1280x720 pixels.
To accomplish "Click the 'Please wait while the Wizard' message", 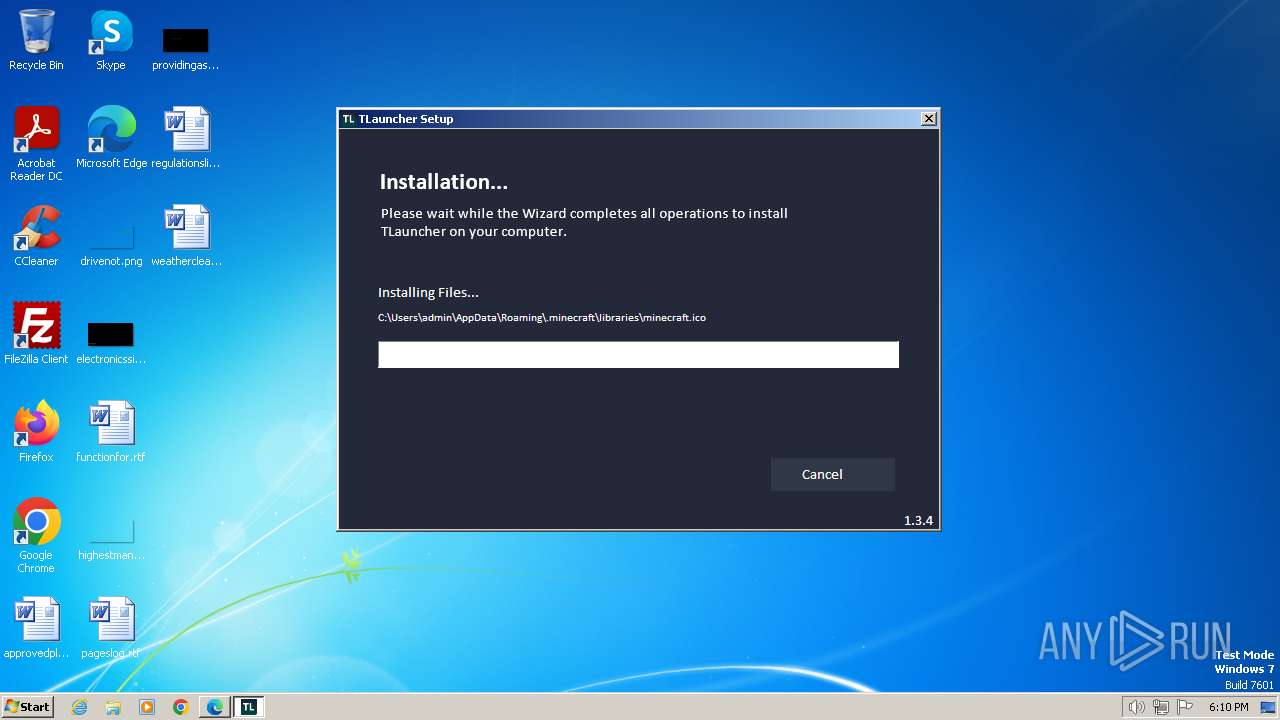I will pyautogui.click(x=584, y=222).
